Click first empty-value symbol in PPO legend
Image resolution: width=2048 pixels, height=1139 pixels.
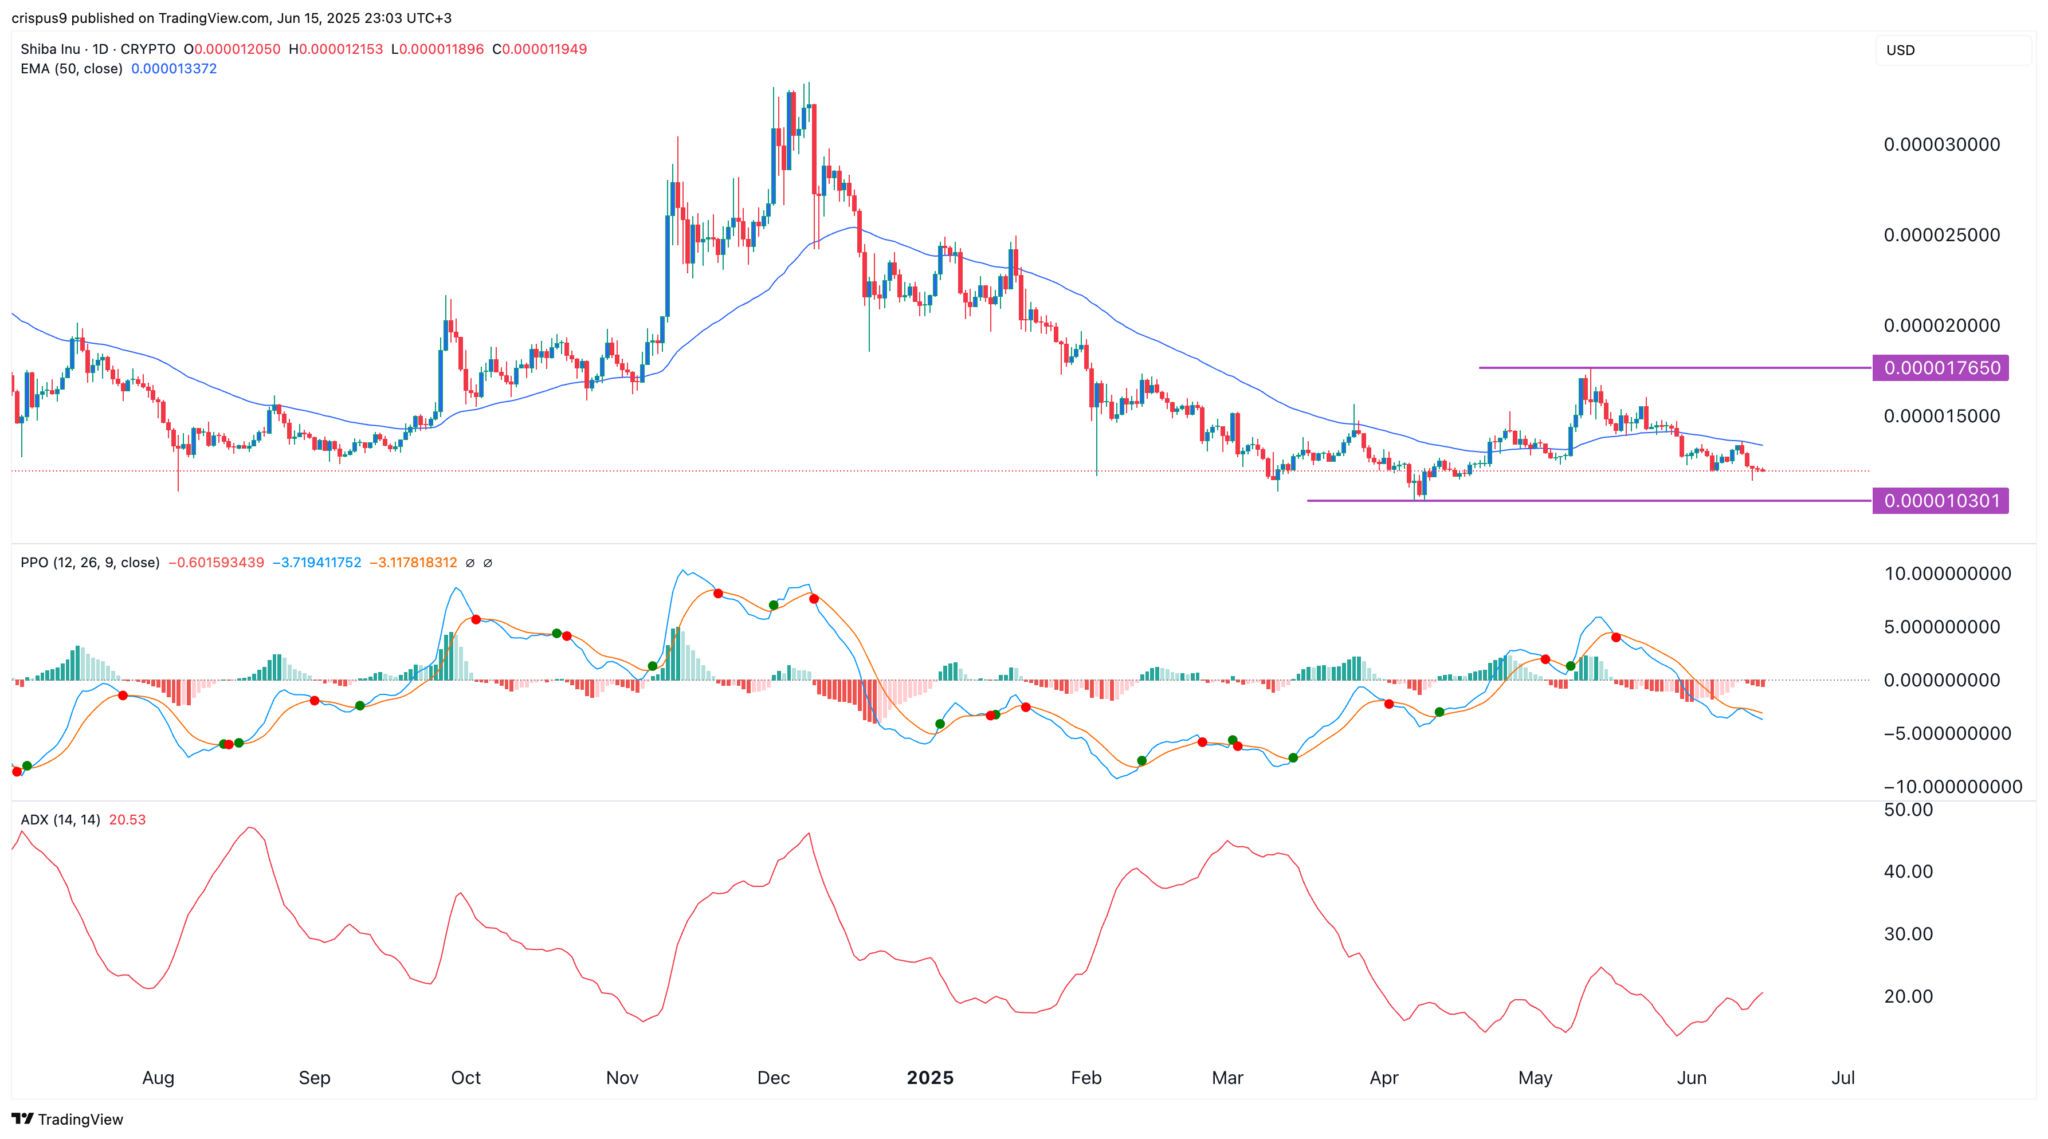pyautogui.click(x=471, y=563)
